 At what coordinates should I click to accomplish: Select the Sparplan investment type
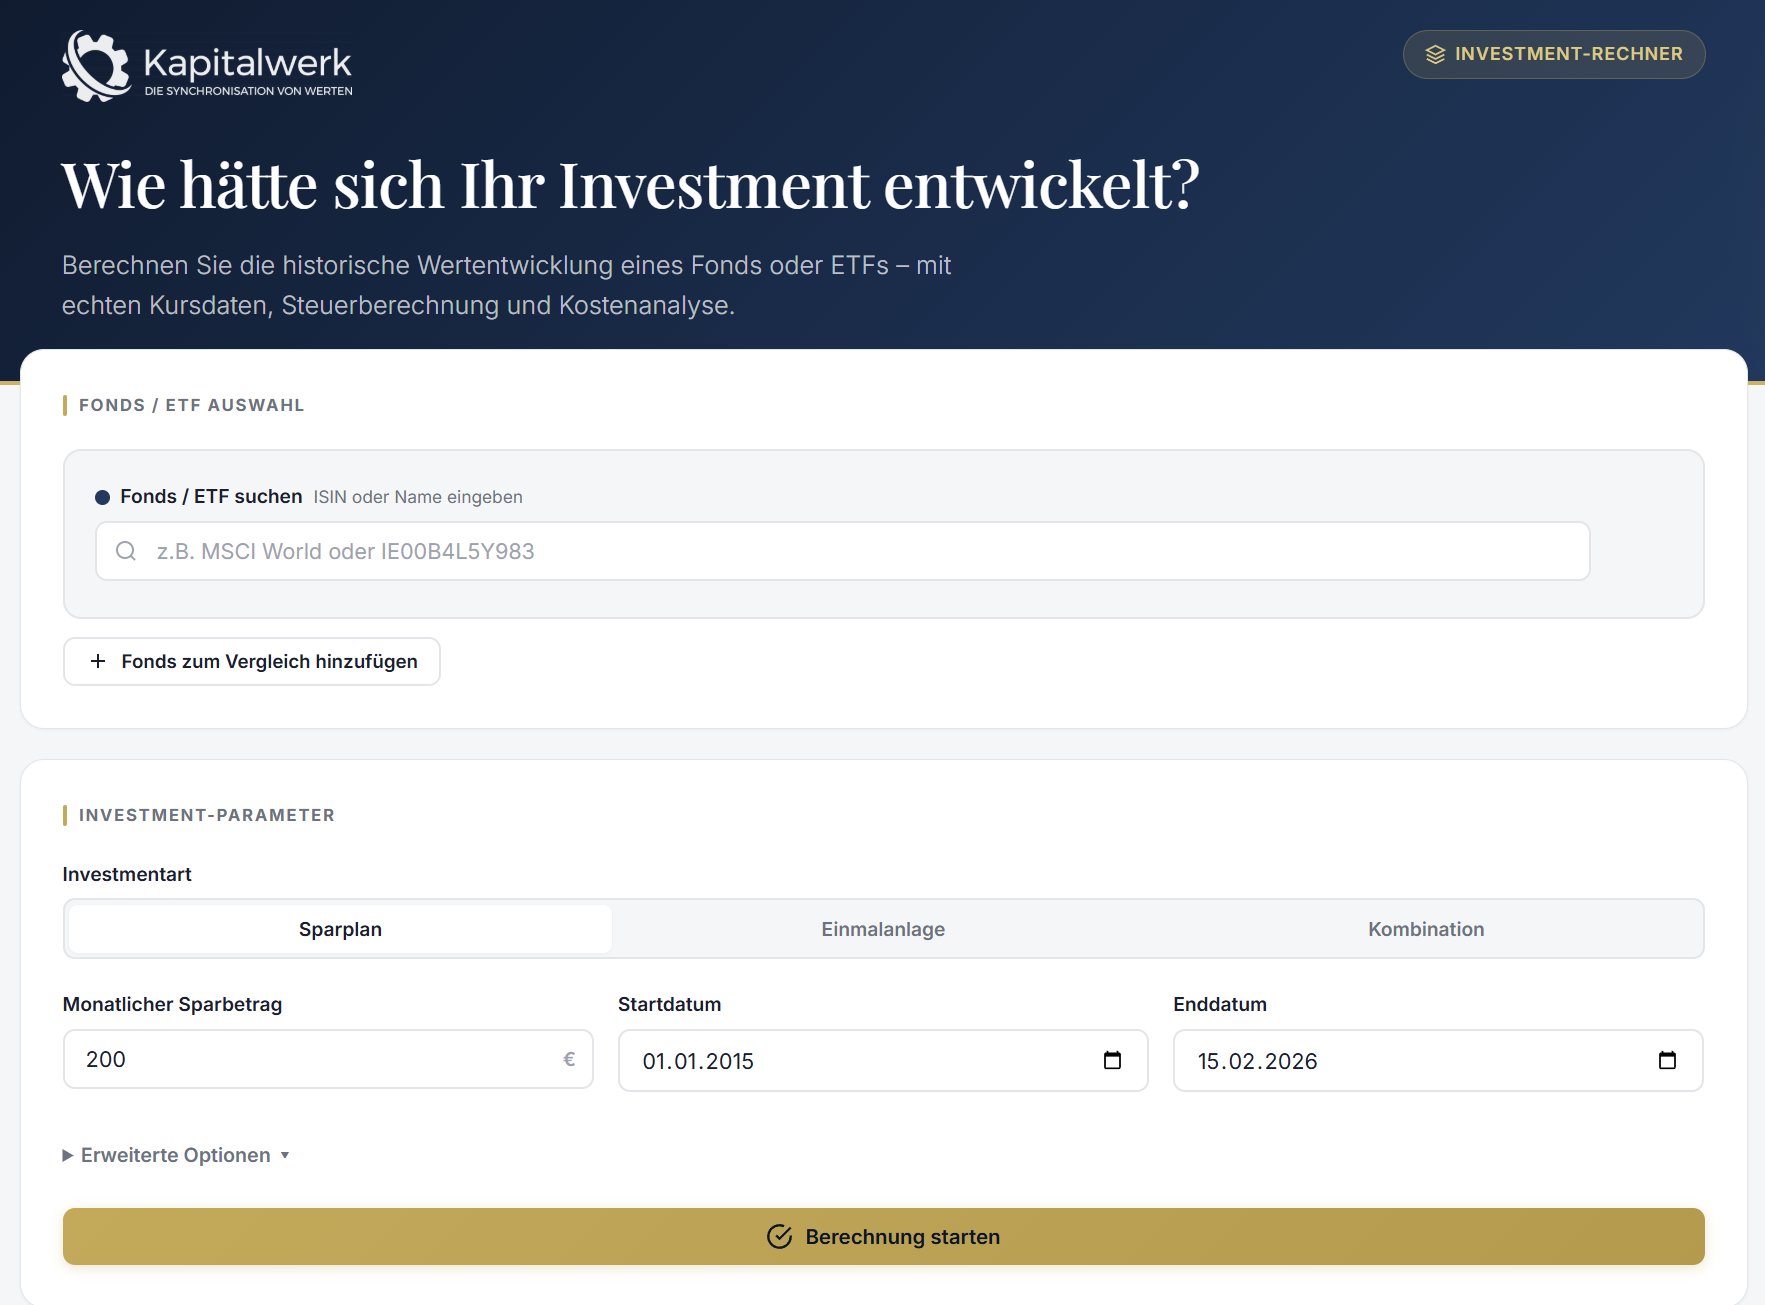(x=340, y=929)
